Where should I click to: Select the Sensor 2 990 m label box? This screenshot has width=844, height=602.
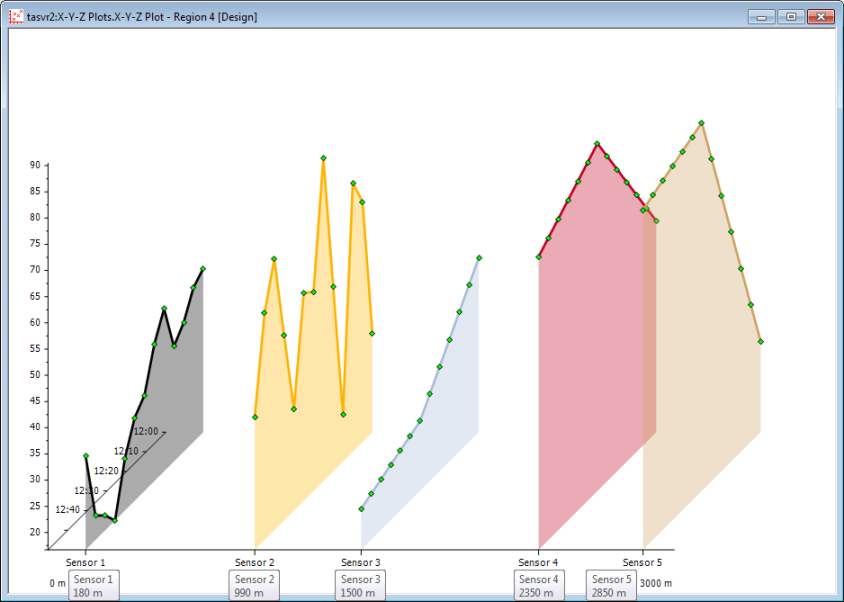[254, 586]
